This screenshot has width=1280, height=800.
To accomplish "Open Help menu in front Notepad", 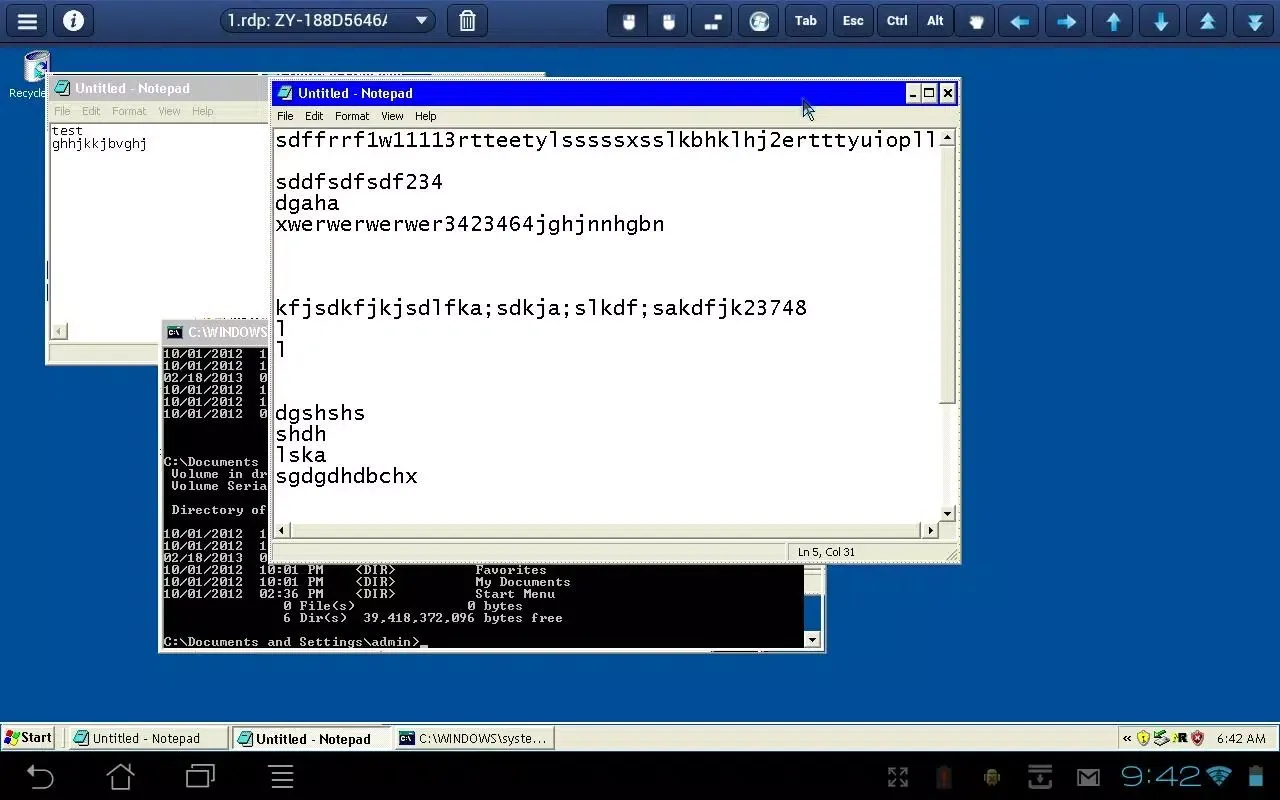I will tap(426, 116).
